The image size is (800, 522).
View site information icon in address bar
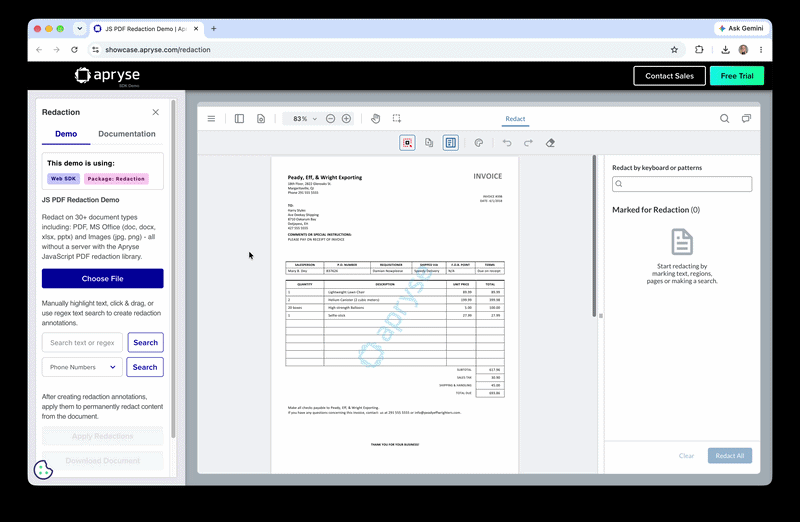(x=95, y=49)
